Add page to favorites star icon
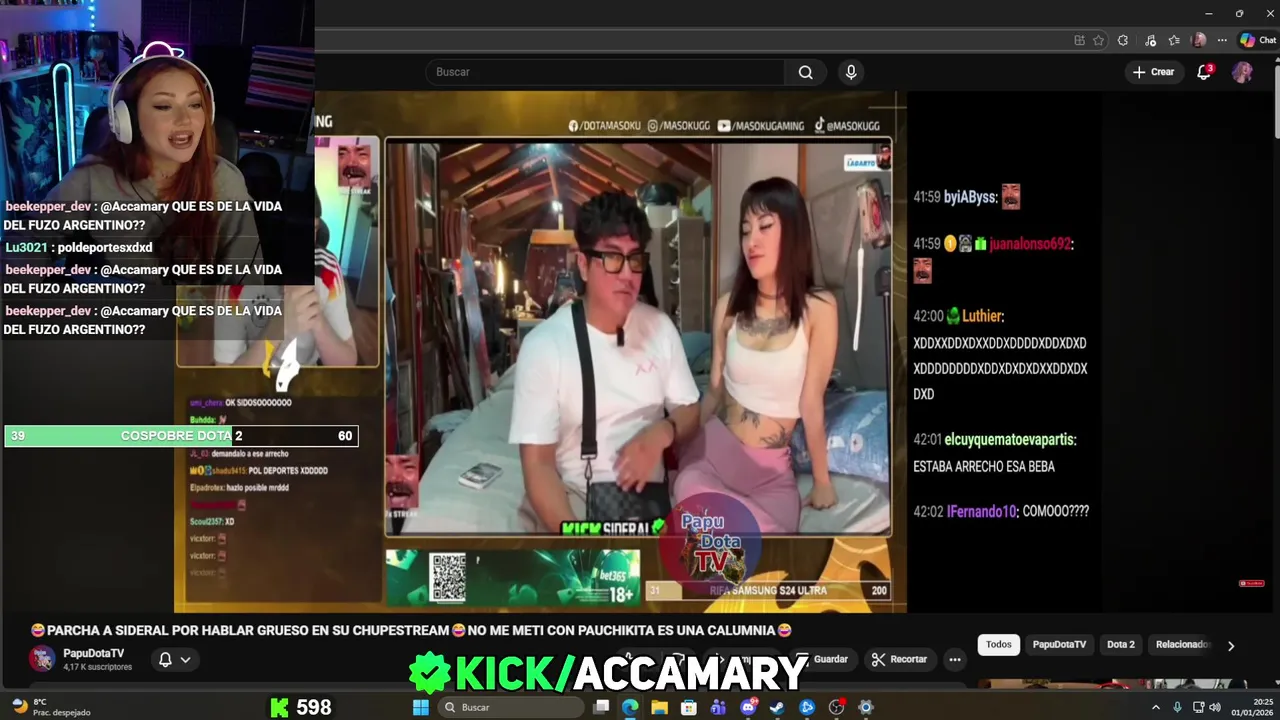This screenshot has height=720, width=1280. click(x=1098, y=40)
